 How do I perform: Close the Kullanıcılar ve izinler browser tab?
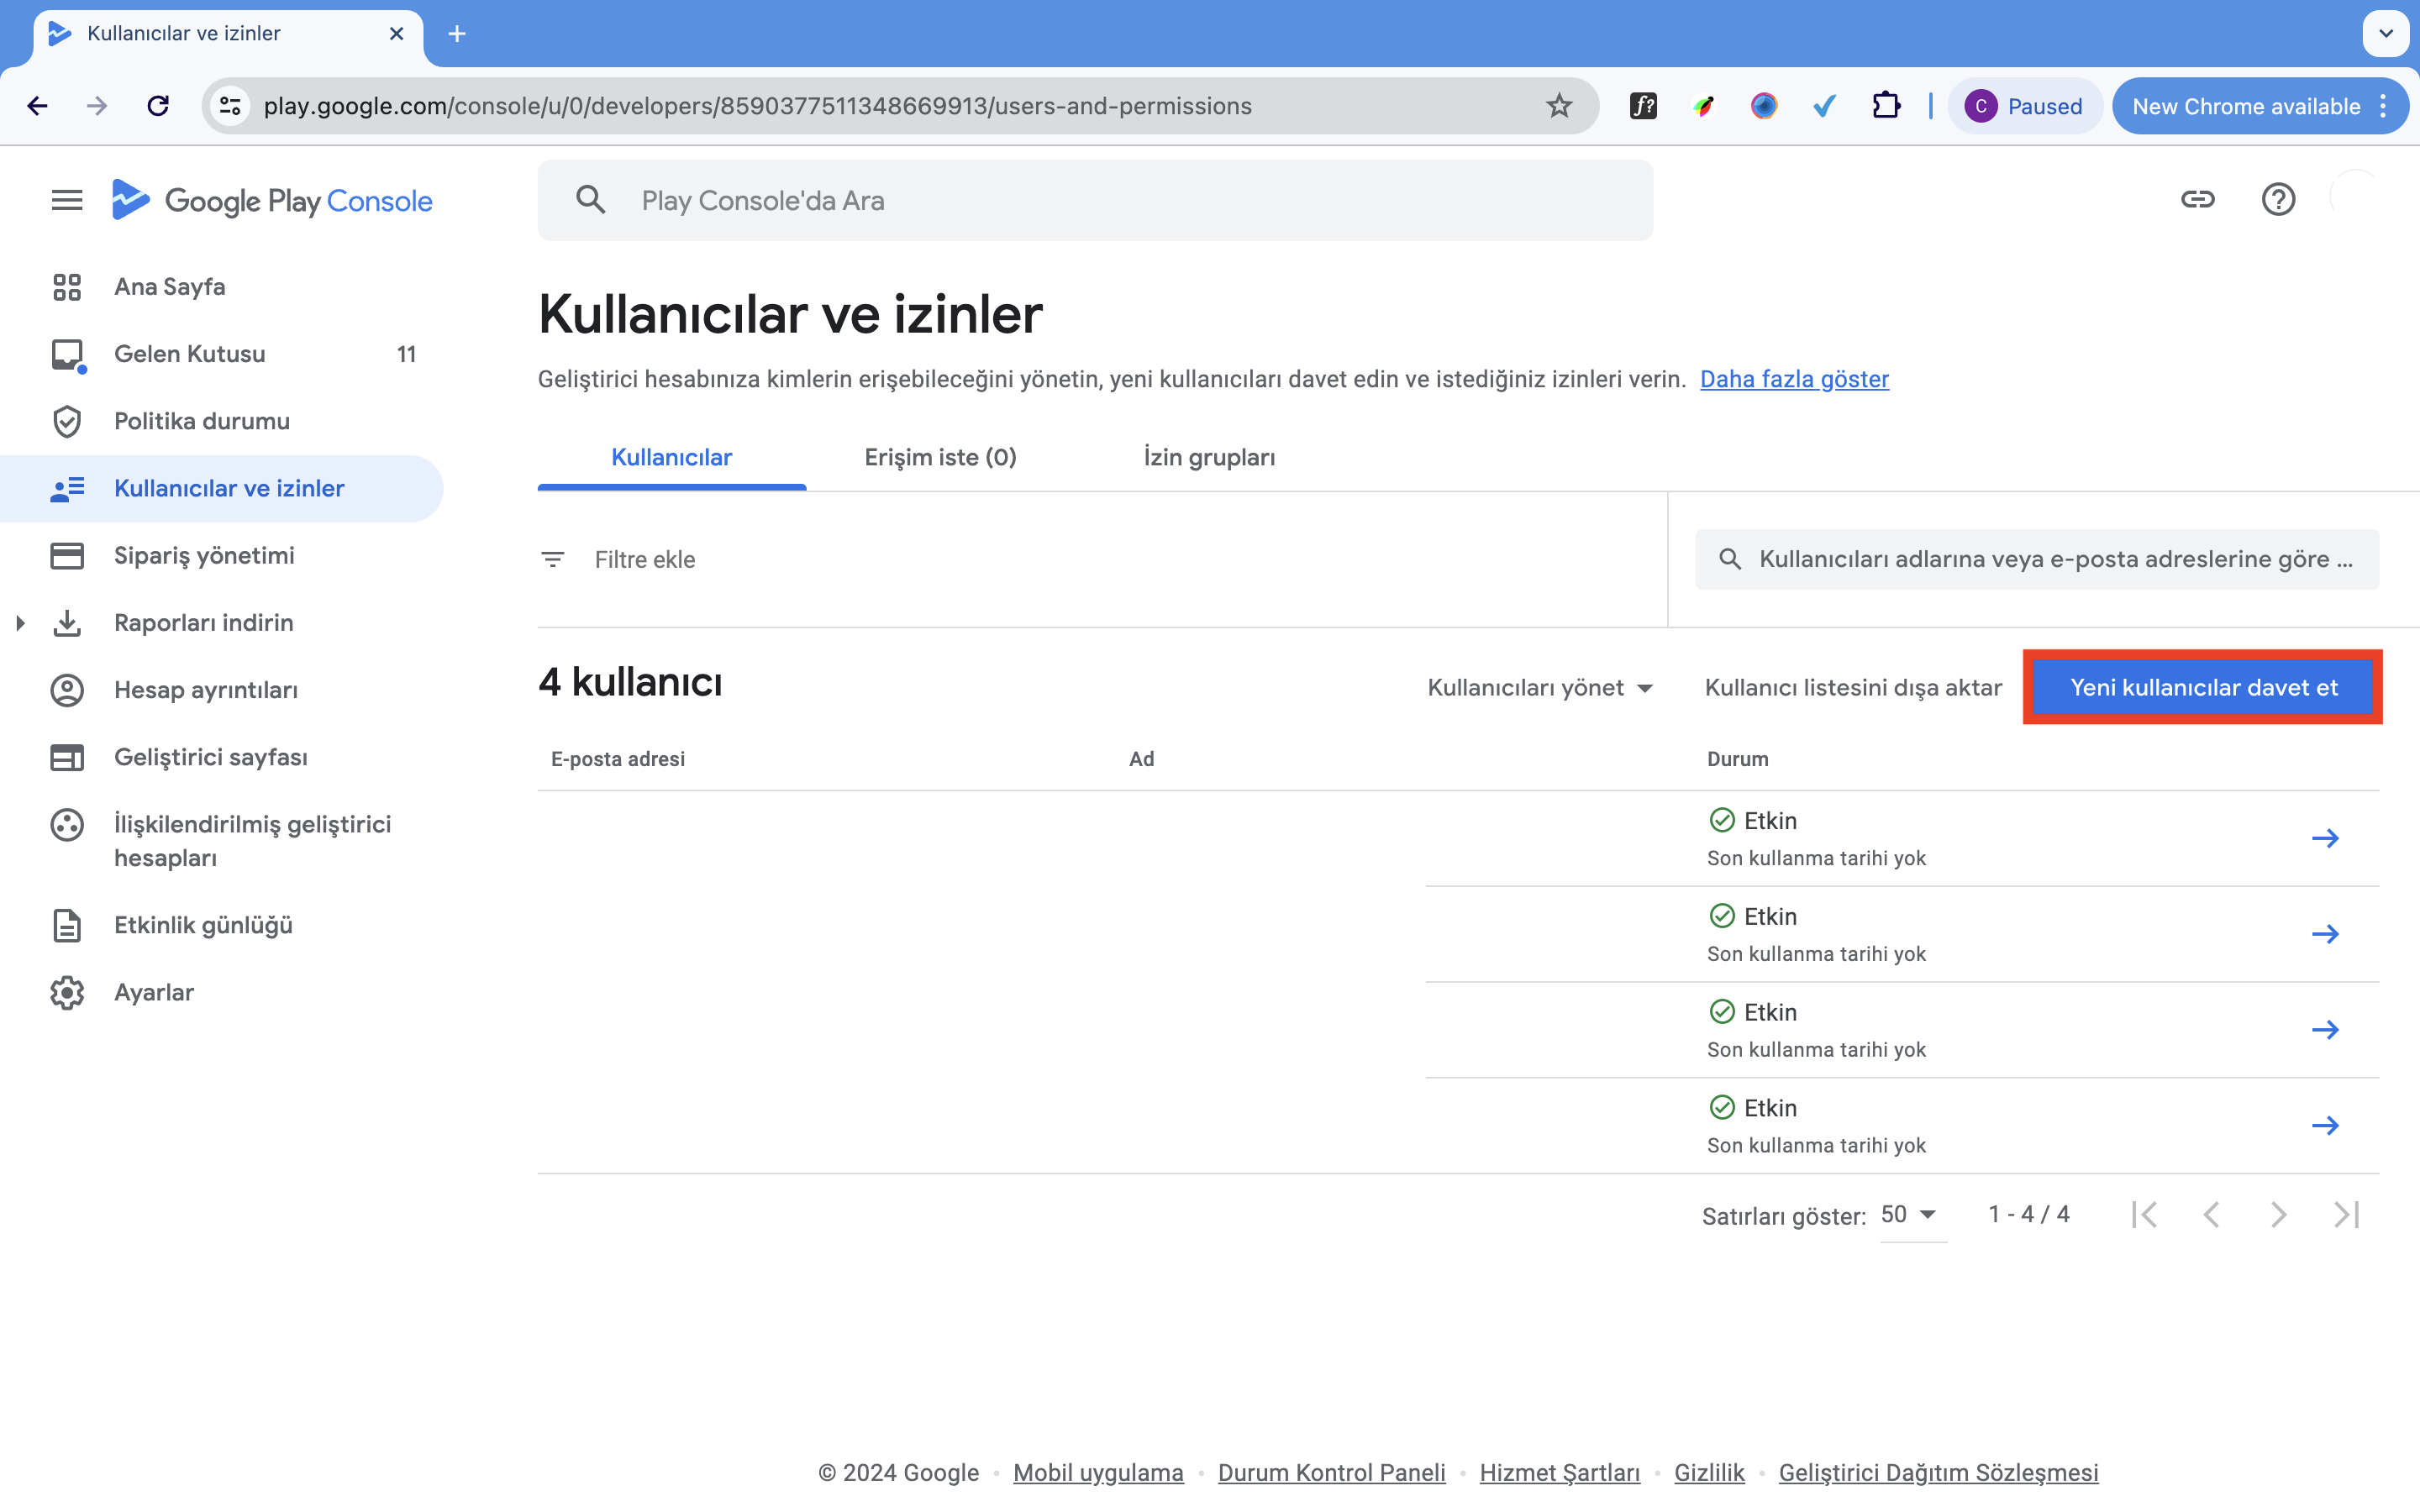point(397,34)
